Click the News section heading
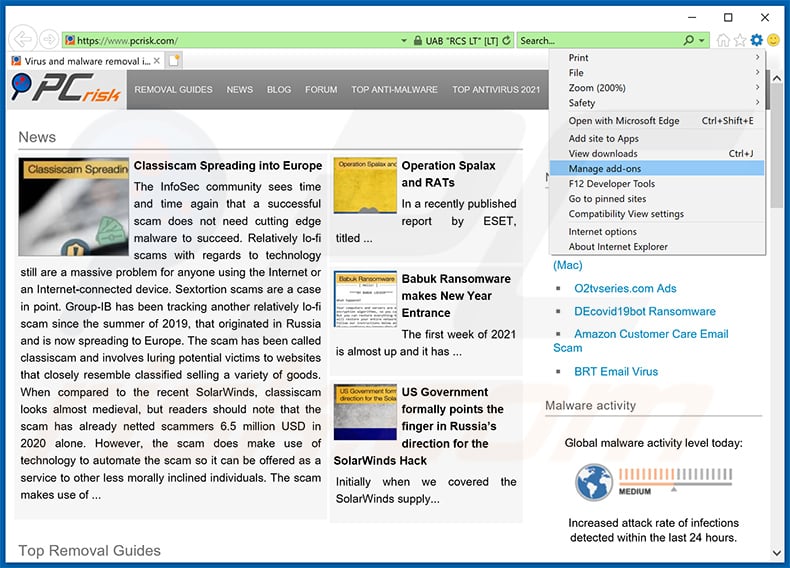Image resolution: width=790 pixels, height=568 pixels. coord(37,137)
